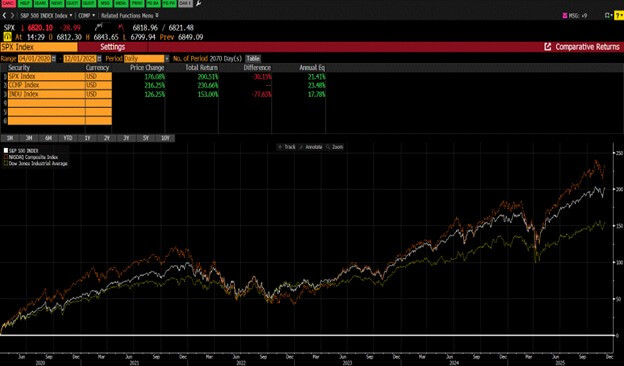The image size is (624, 366).
Task: Enable the chart Track tool
Action: (287, 147)
